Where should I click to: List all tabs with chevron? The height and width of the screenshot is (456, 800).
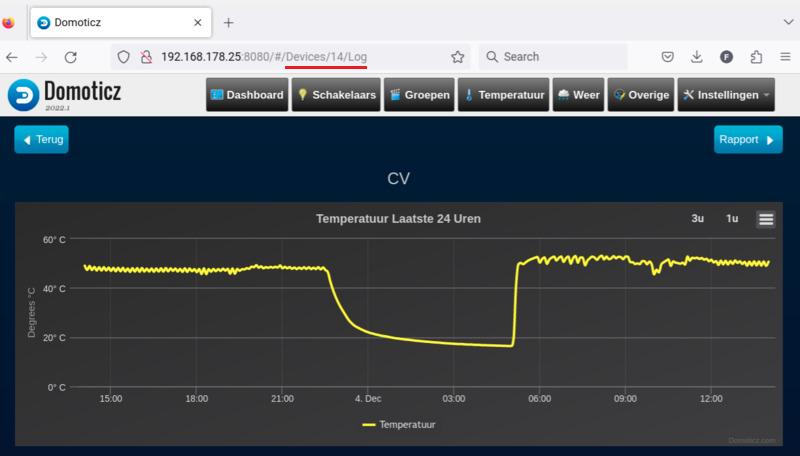tap(788, 22)
